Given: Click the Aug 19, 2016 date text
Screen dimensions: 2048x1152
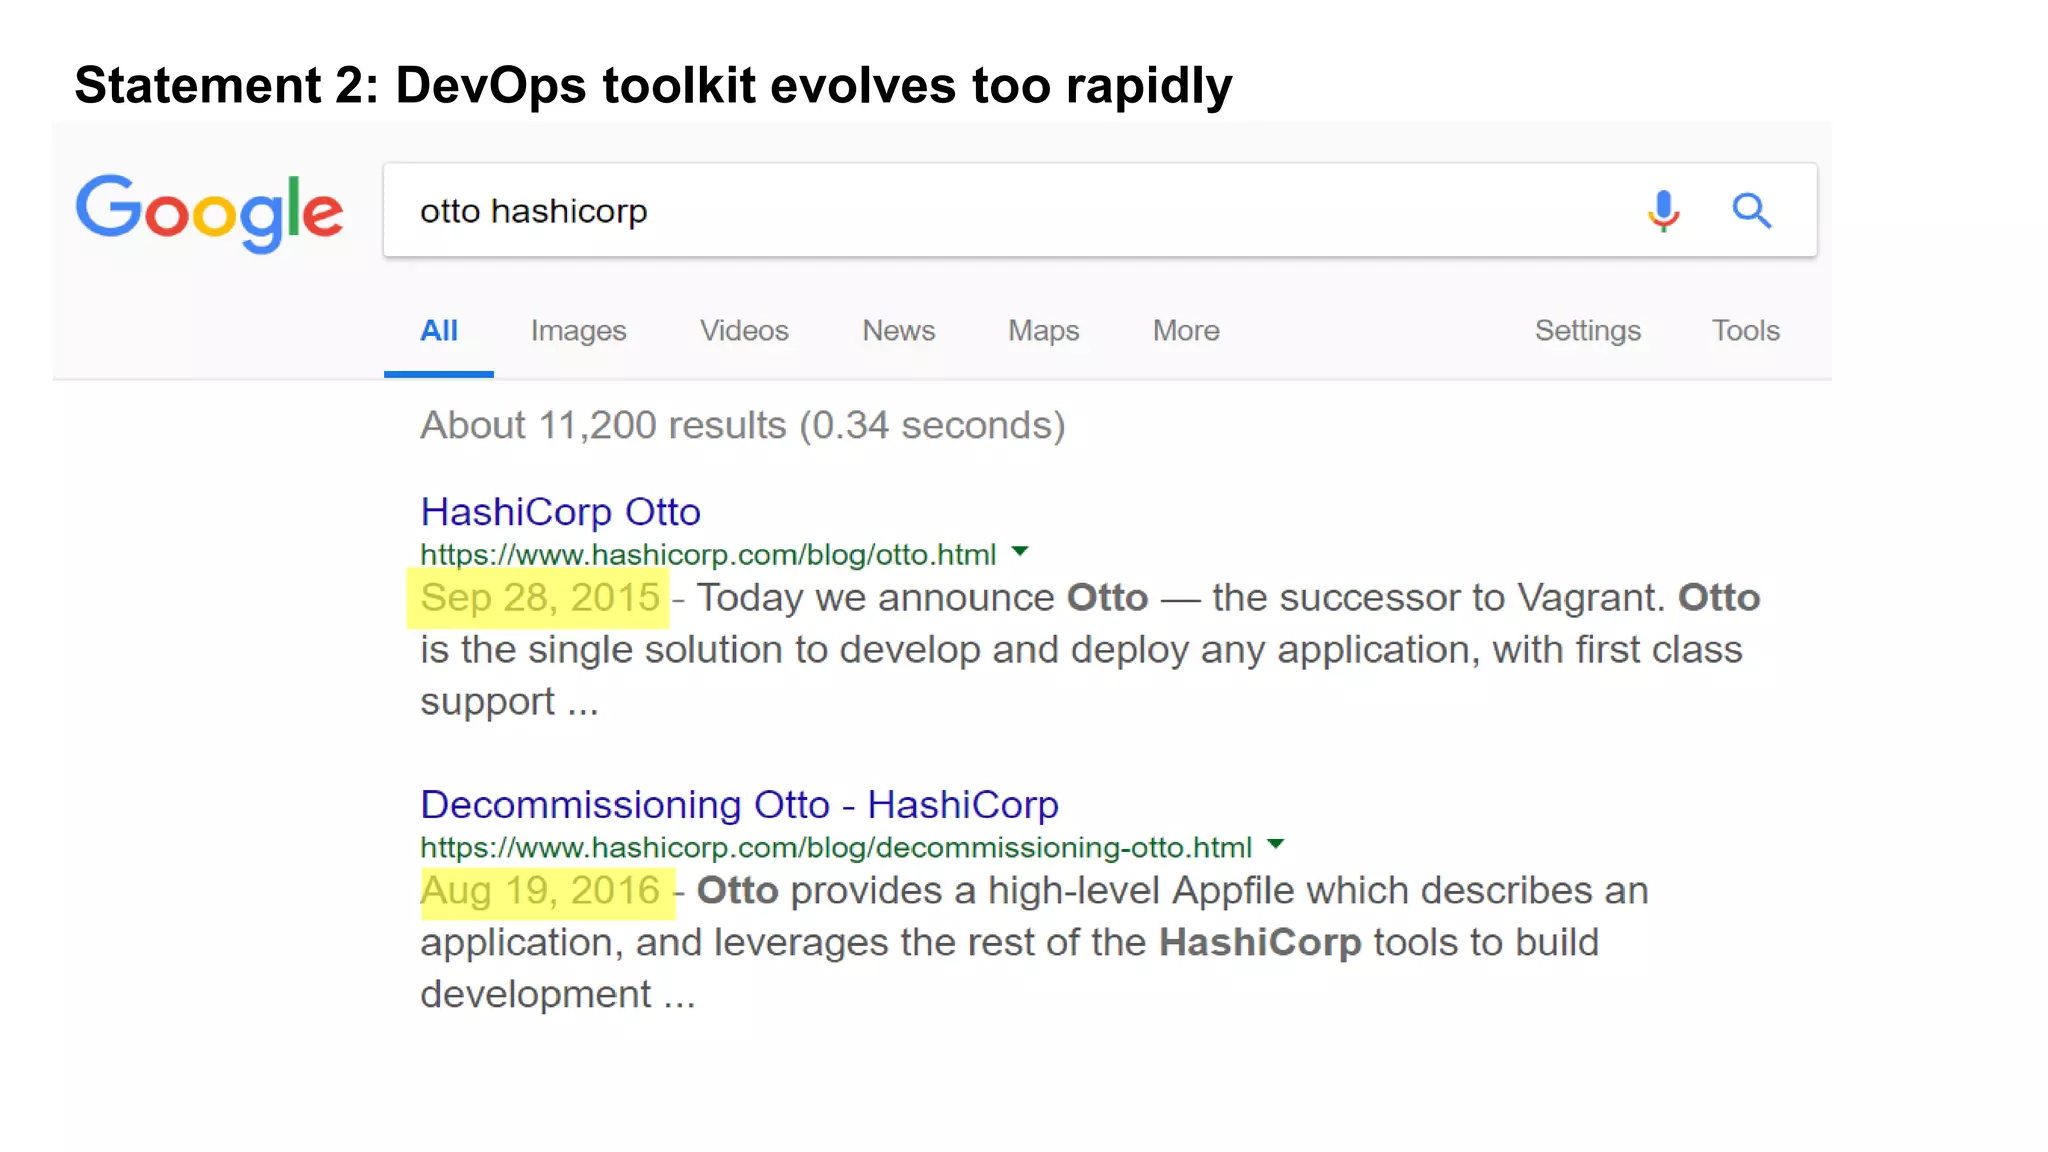Looking at the screenshot, I should [540, 891].
